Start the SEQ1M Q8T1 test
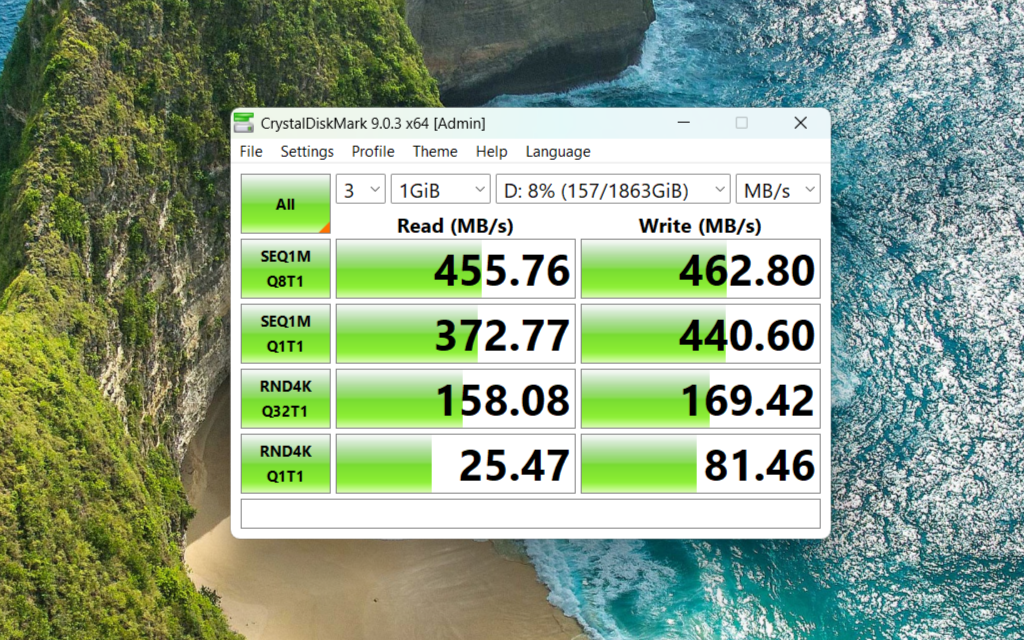The height and width of the screenshot is (640, 1024). [285, 268]
